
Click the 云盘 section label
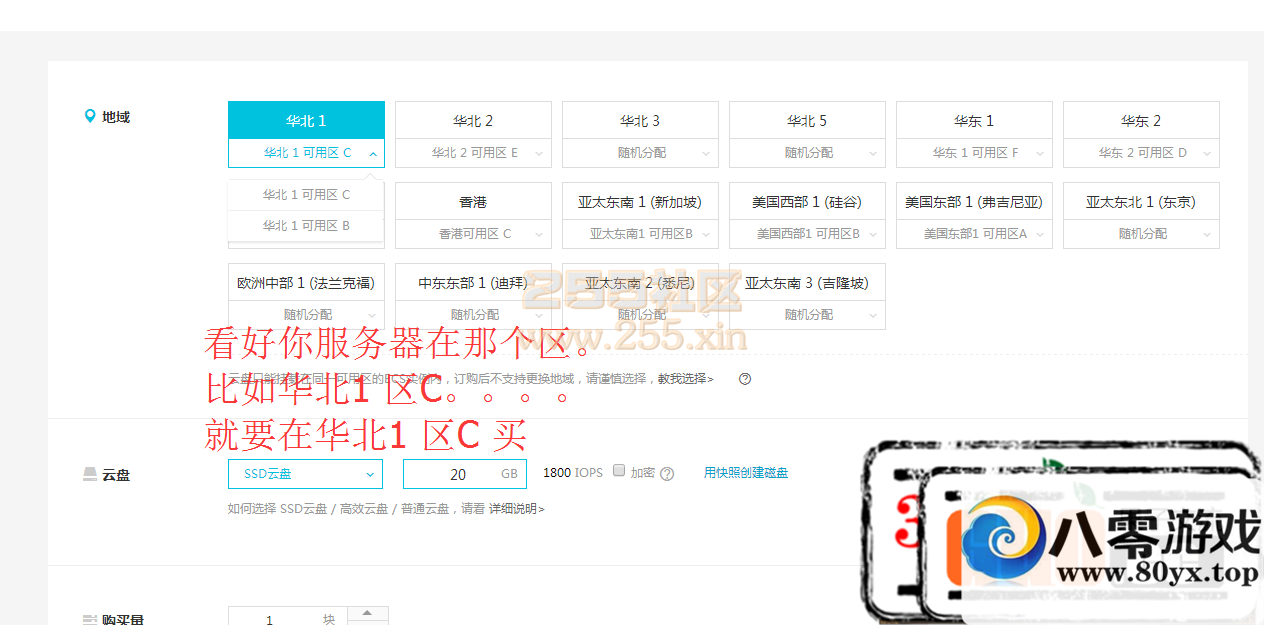[116, 475]
